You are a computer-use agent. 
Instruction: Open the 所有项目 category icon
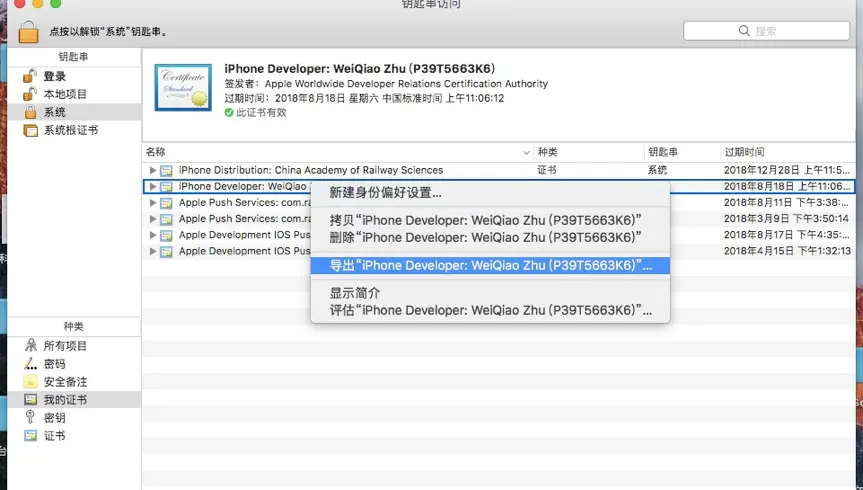(31, 345)
